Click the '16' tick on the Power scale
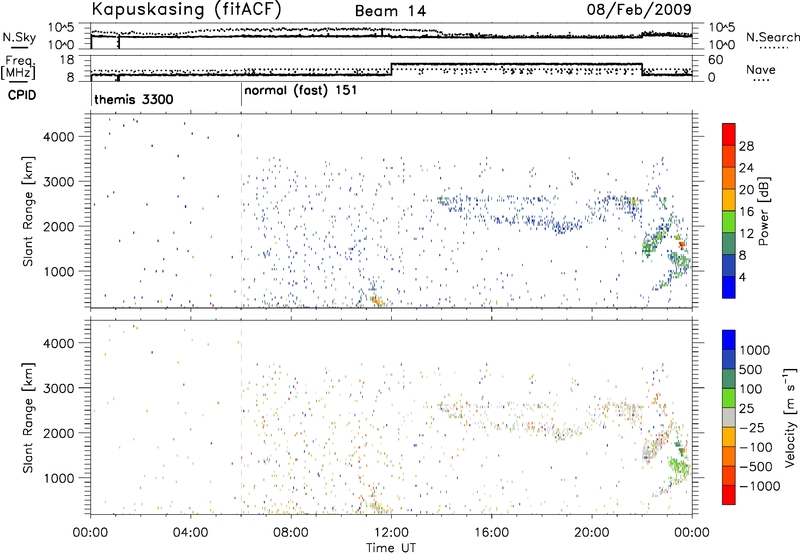Screen dimensions: 800x554 coord(746,212)
